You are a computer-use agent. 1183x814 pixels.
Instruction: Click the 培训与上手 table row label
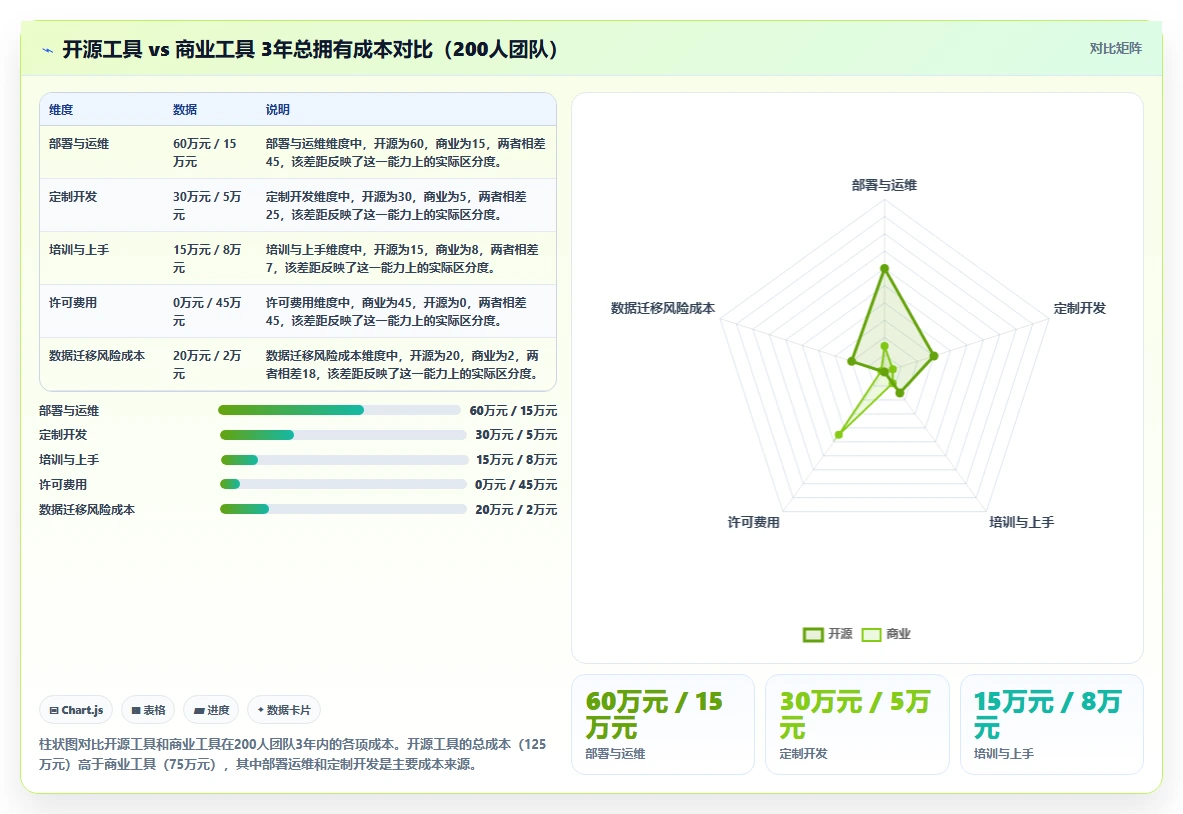[79, 250]
